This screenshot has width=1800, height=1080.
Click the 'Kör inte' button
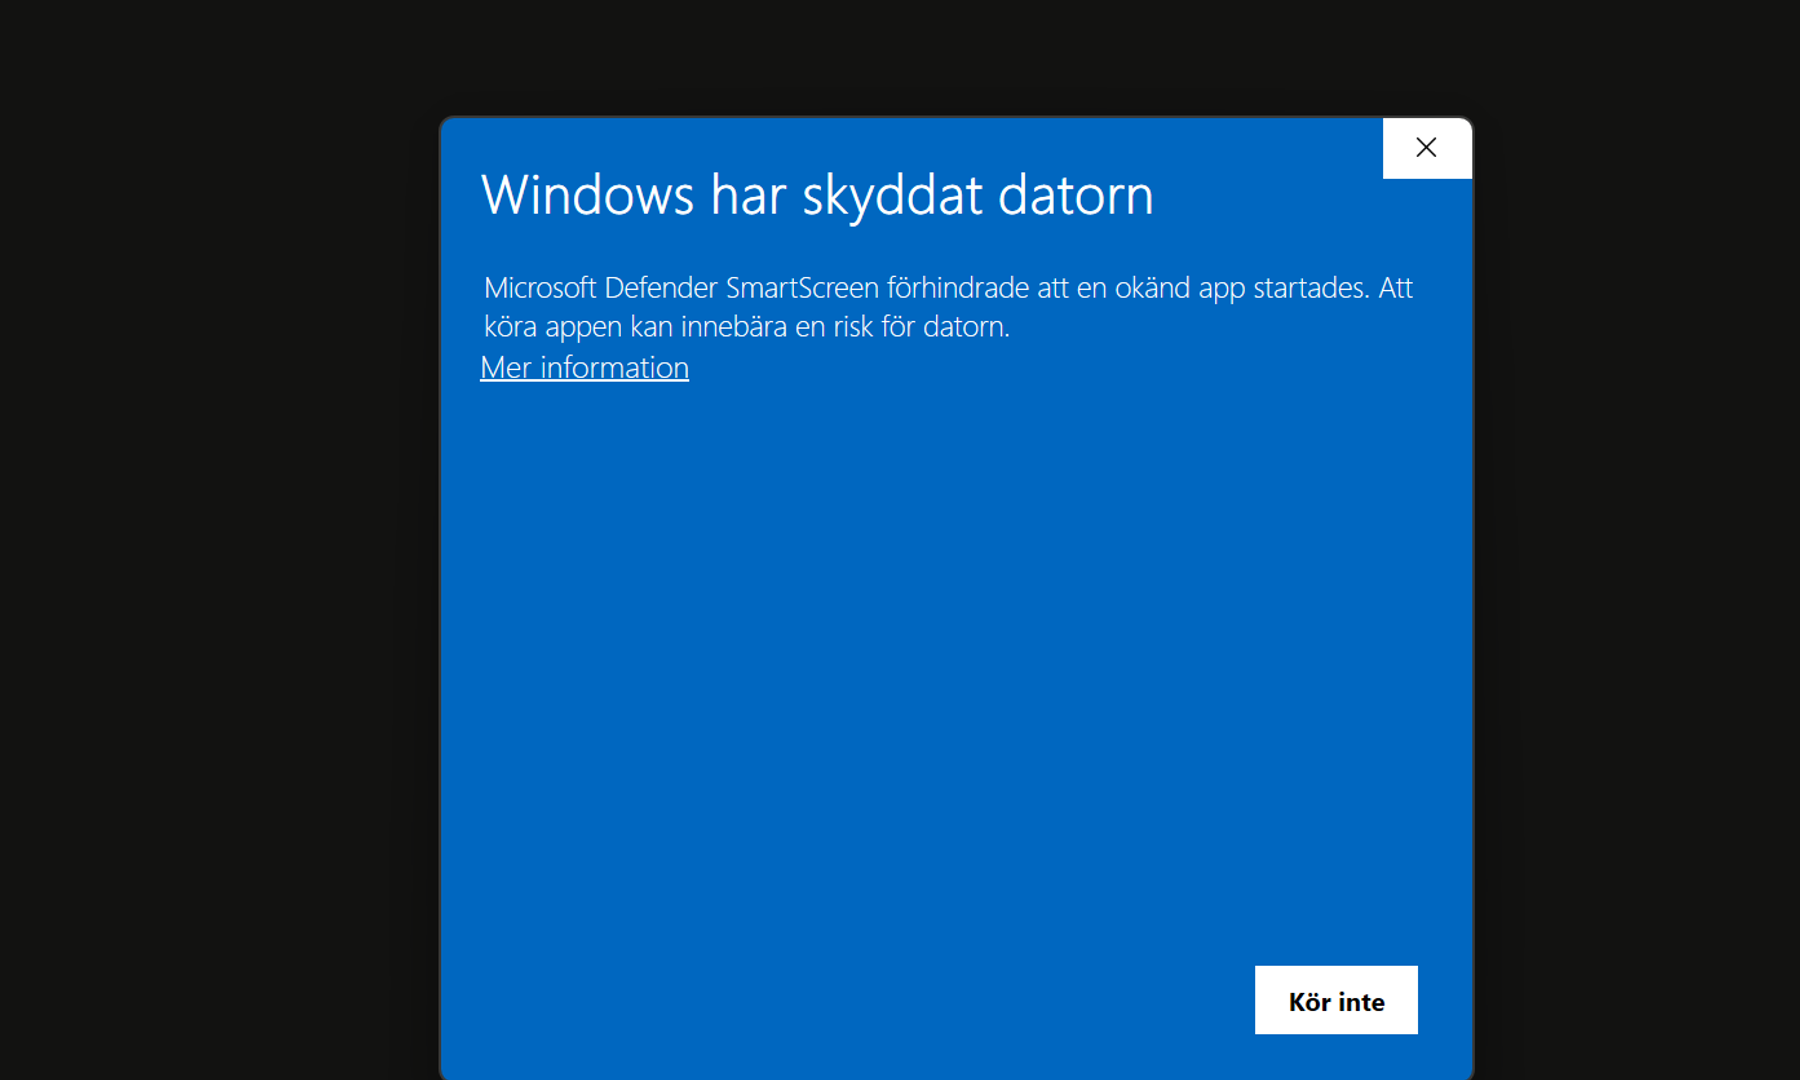pyautogui.click(x=1336, y=1000)
